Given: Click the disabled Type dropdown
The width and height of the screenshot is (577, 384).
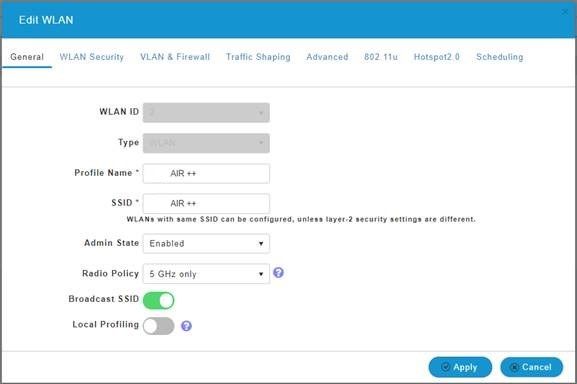Looking at the screenshot, I should (x=206, y=143).
